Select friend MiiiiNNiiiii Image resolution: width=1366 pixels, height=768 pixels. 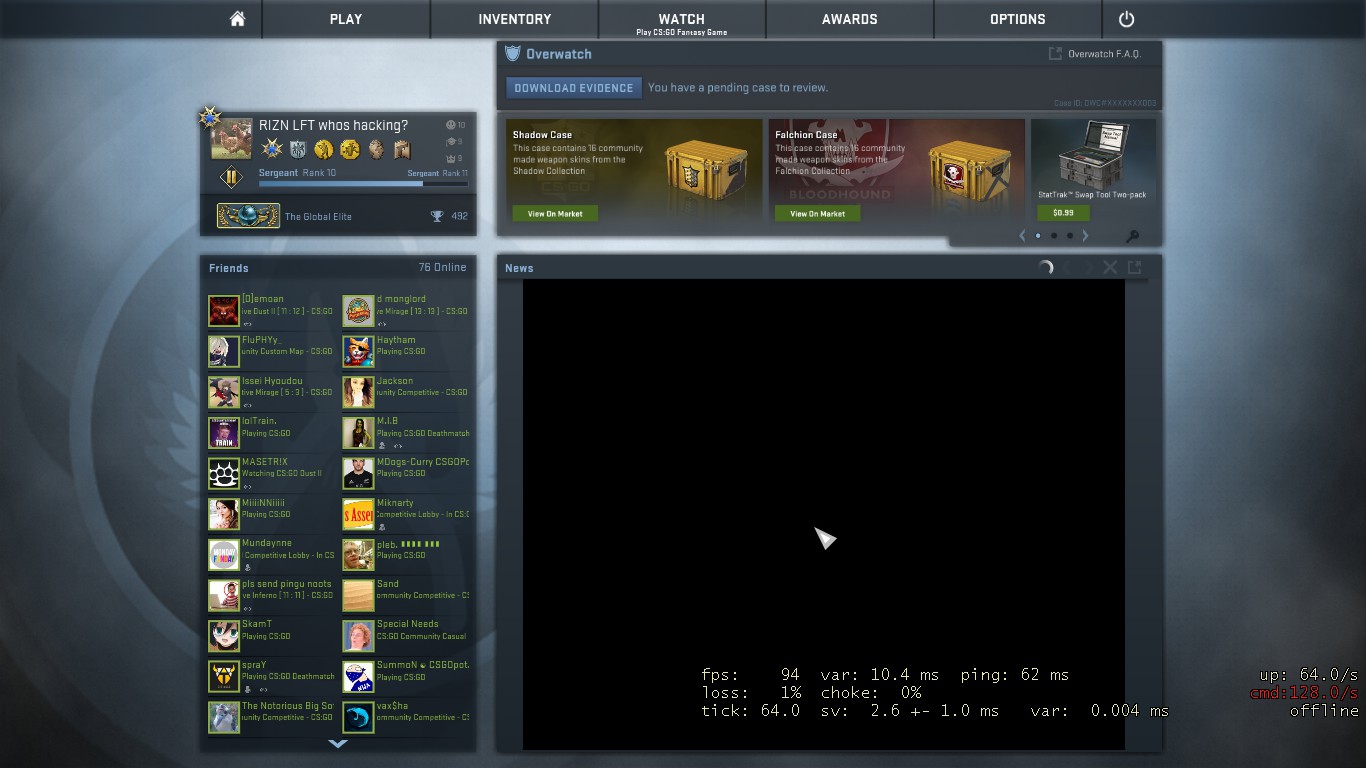(270, 514)
